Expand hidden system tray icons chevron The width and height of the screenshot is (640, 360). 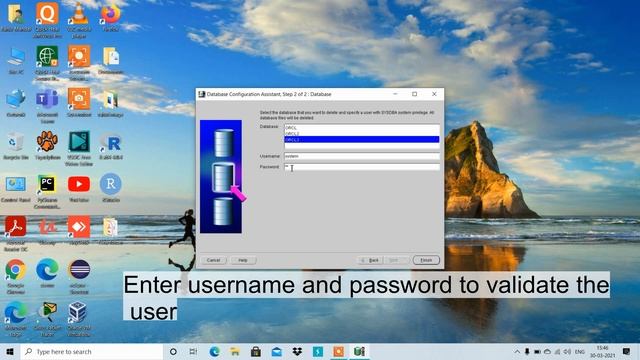coord(517,351)
